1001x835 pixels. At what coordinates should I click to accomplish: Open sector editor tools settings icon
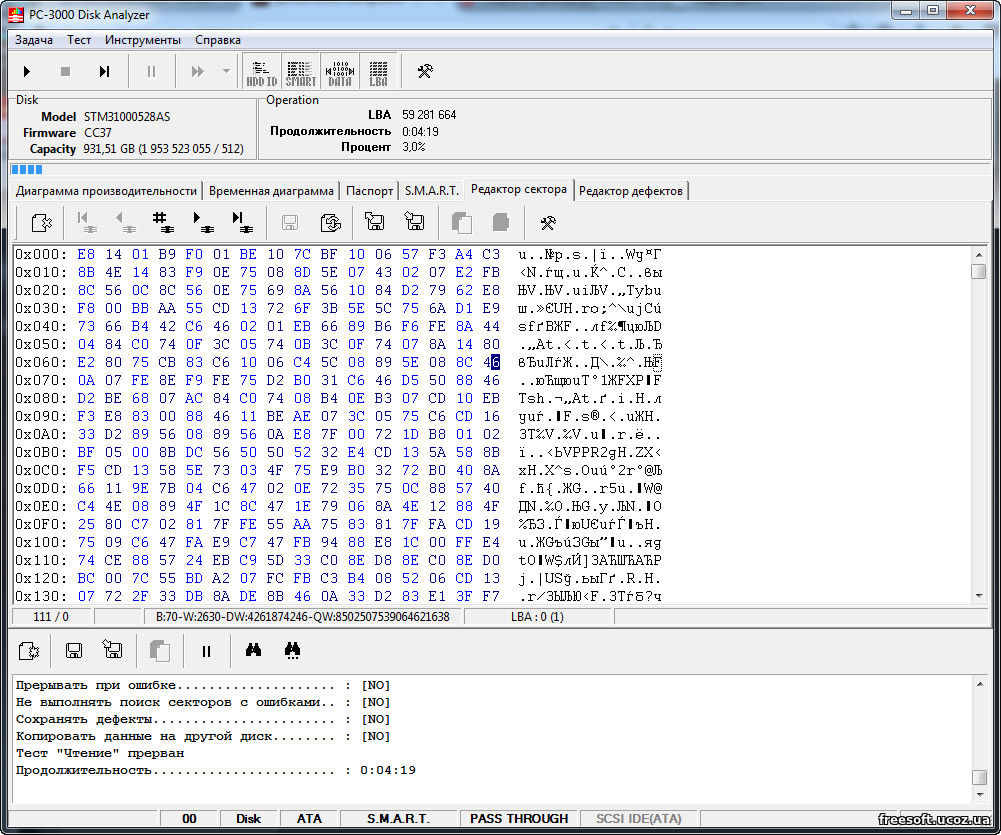tap(548, 222)
